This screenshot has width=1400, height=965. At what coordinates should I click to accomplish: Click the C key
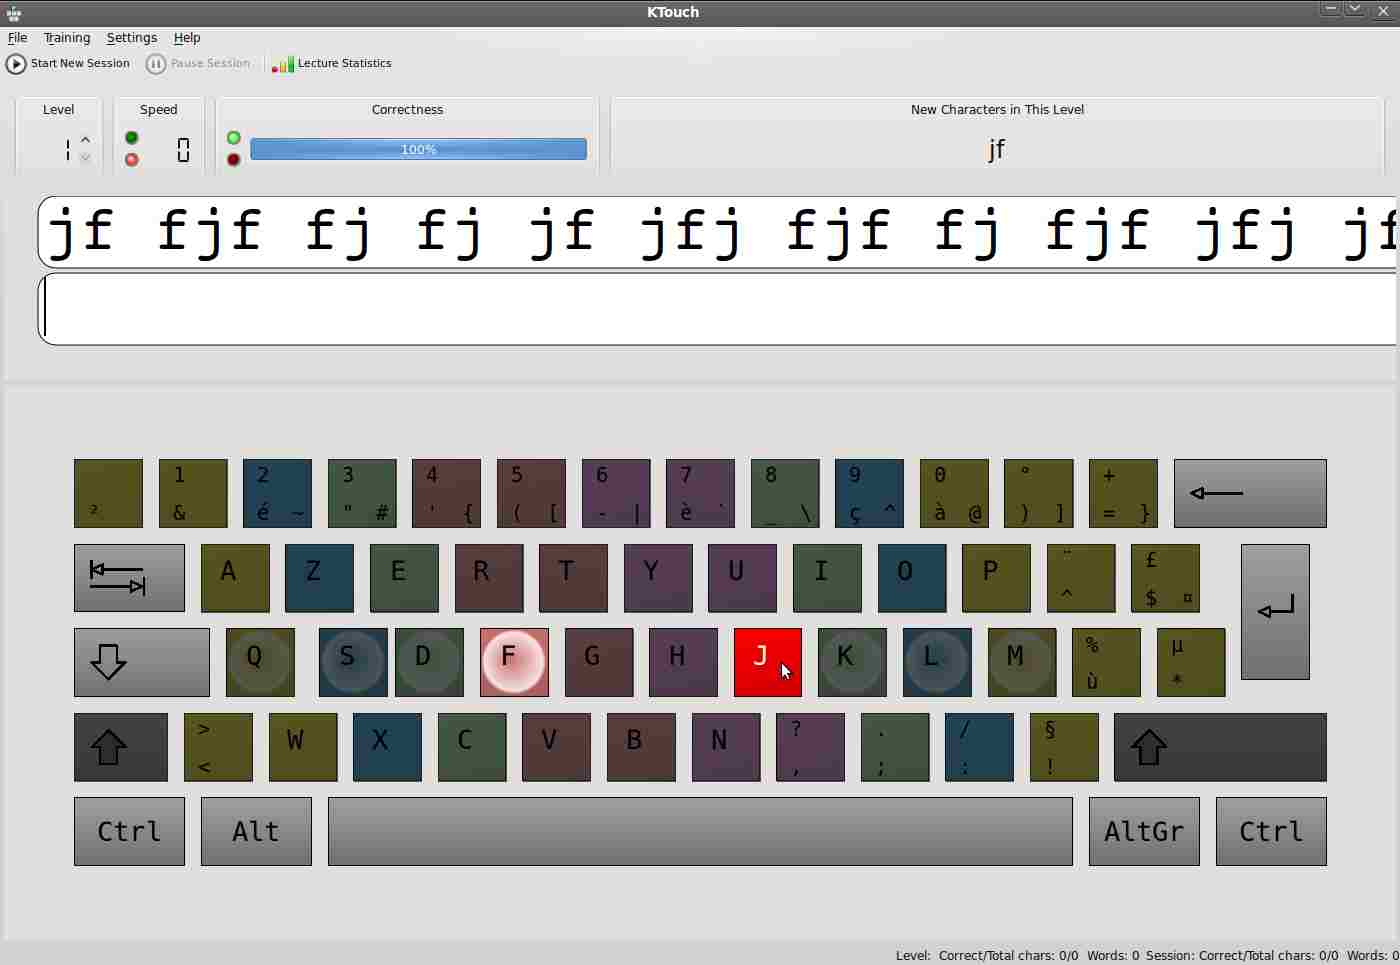click(x=472, y=747)
